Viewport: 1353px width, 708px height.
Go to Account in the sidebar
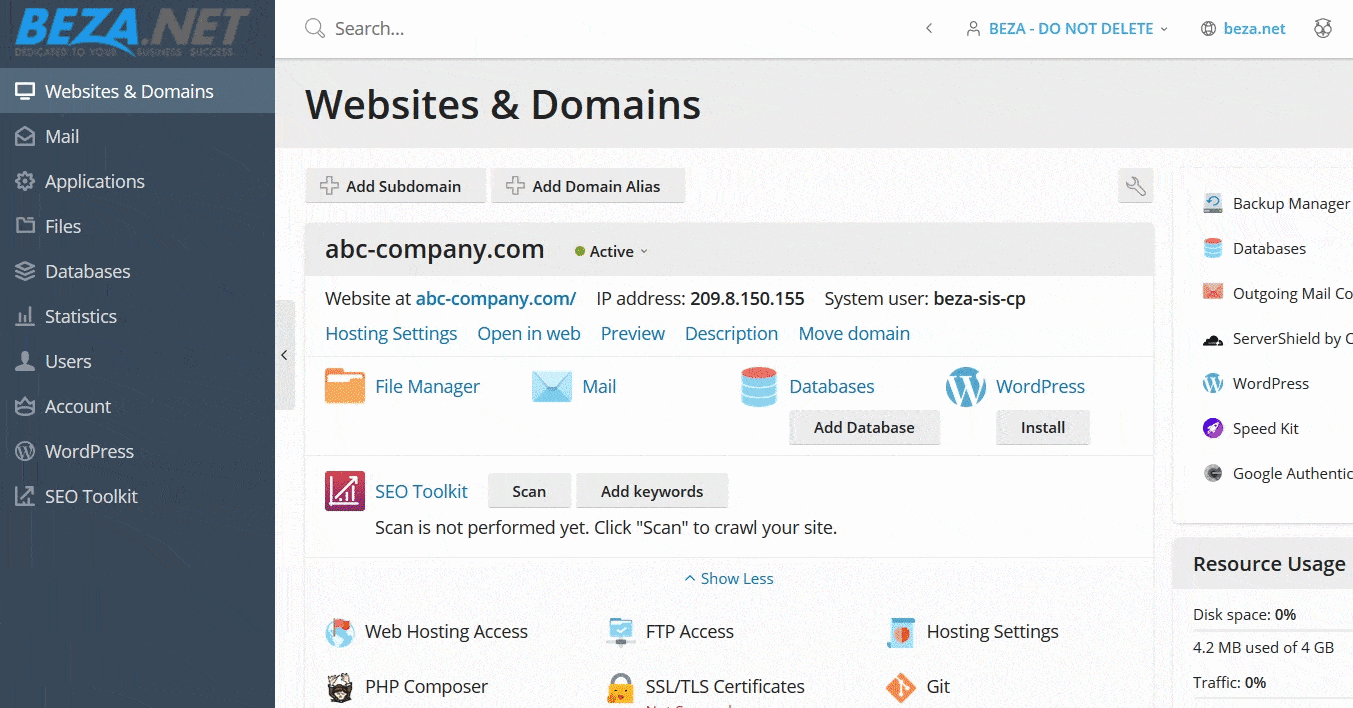(137, 406)
